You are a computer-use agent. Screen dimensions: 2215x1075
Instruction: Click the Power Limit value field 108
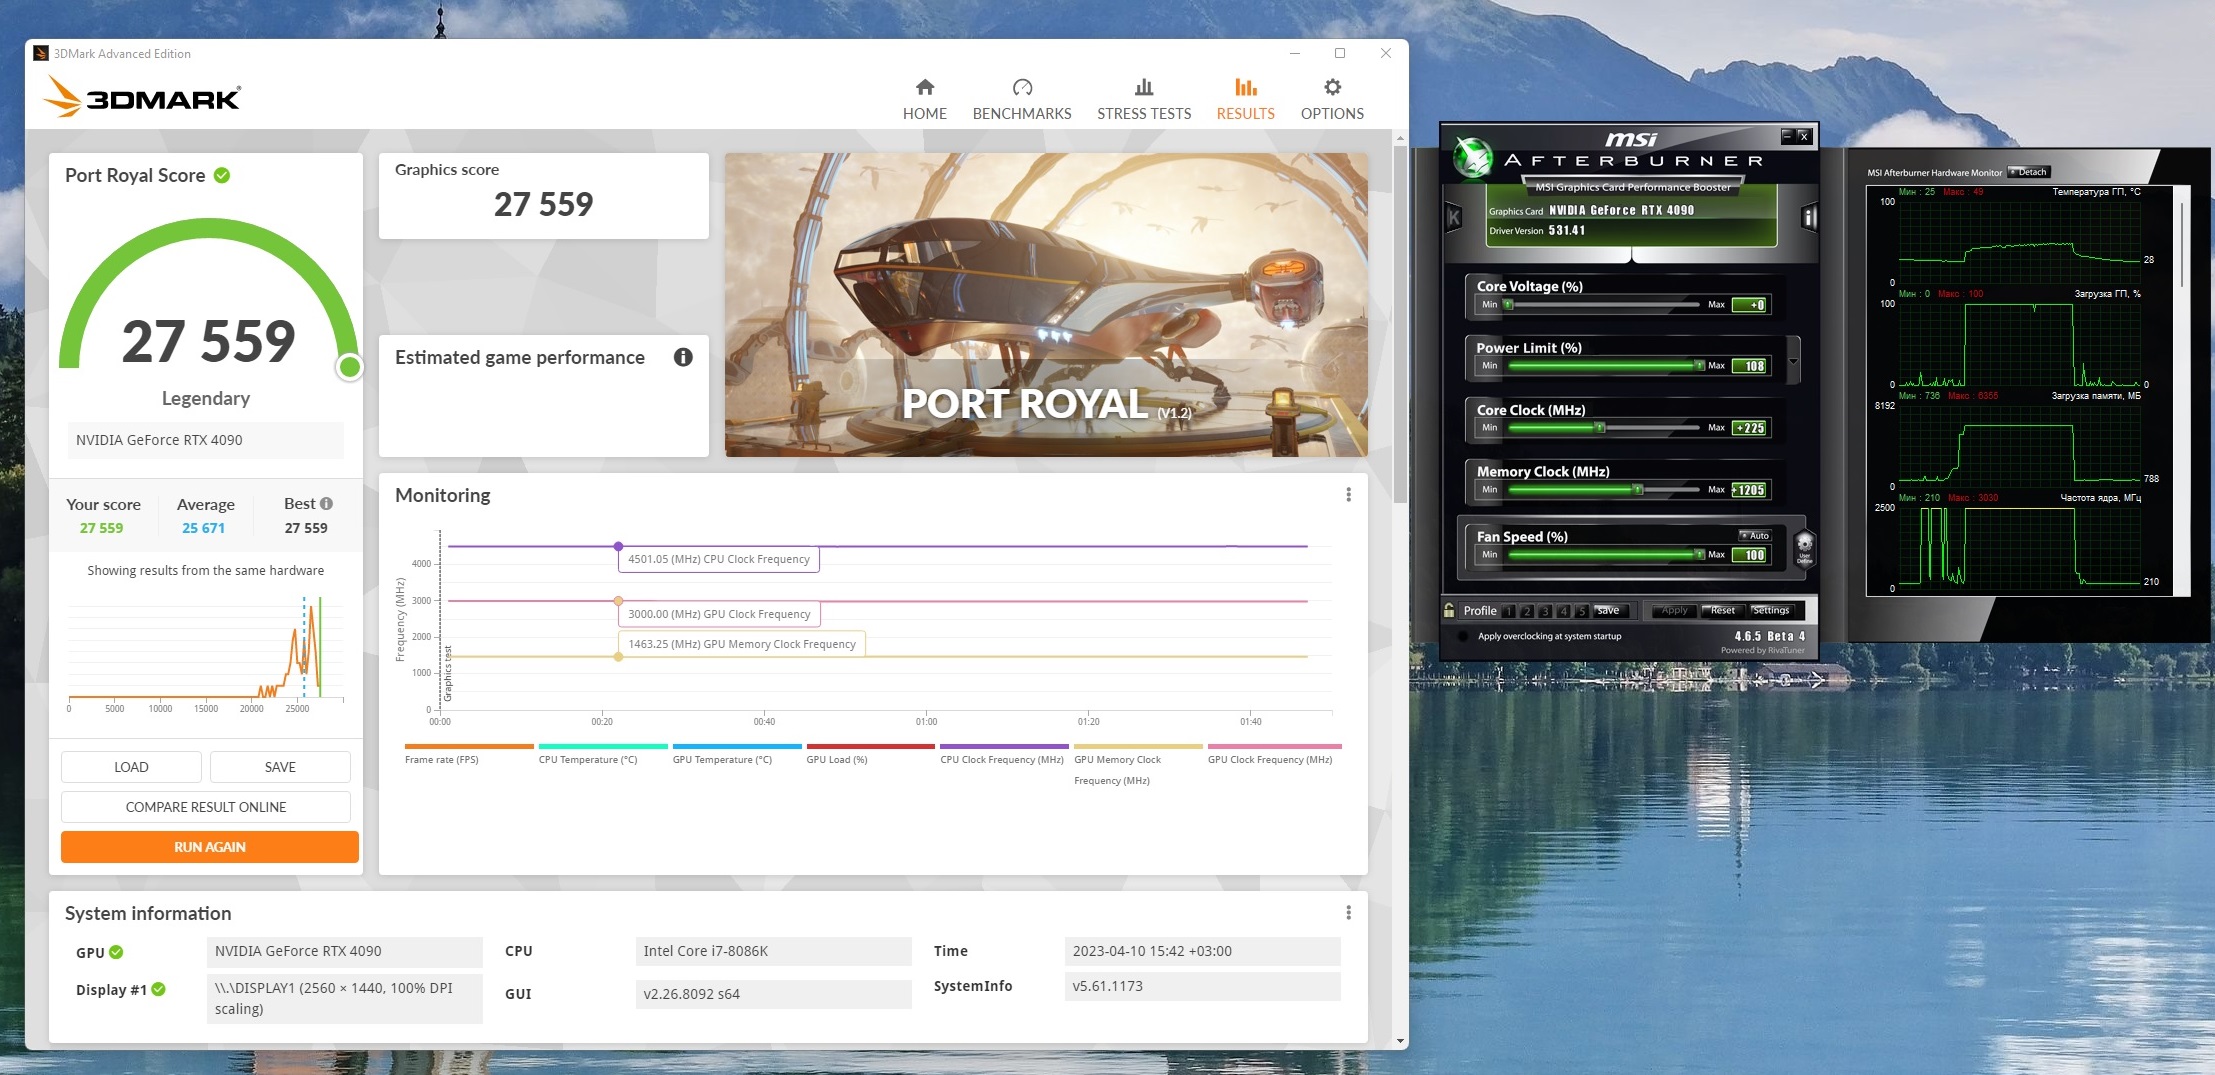tap(1750, 366)
